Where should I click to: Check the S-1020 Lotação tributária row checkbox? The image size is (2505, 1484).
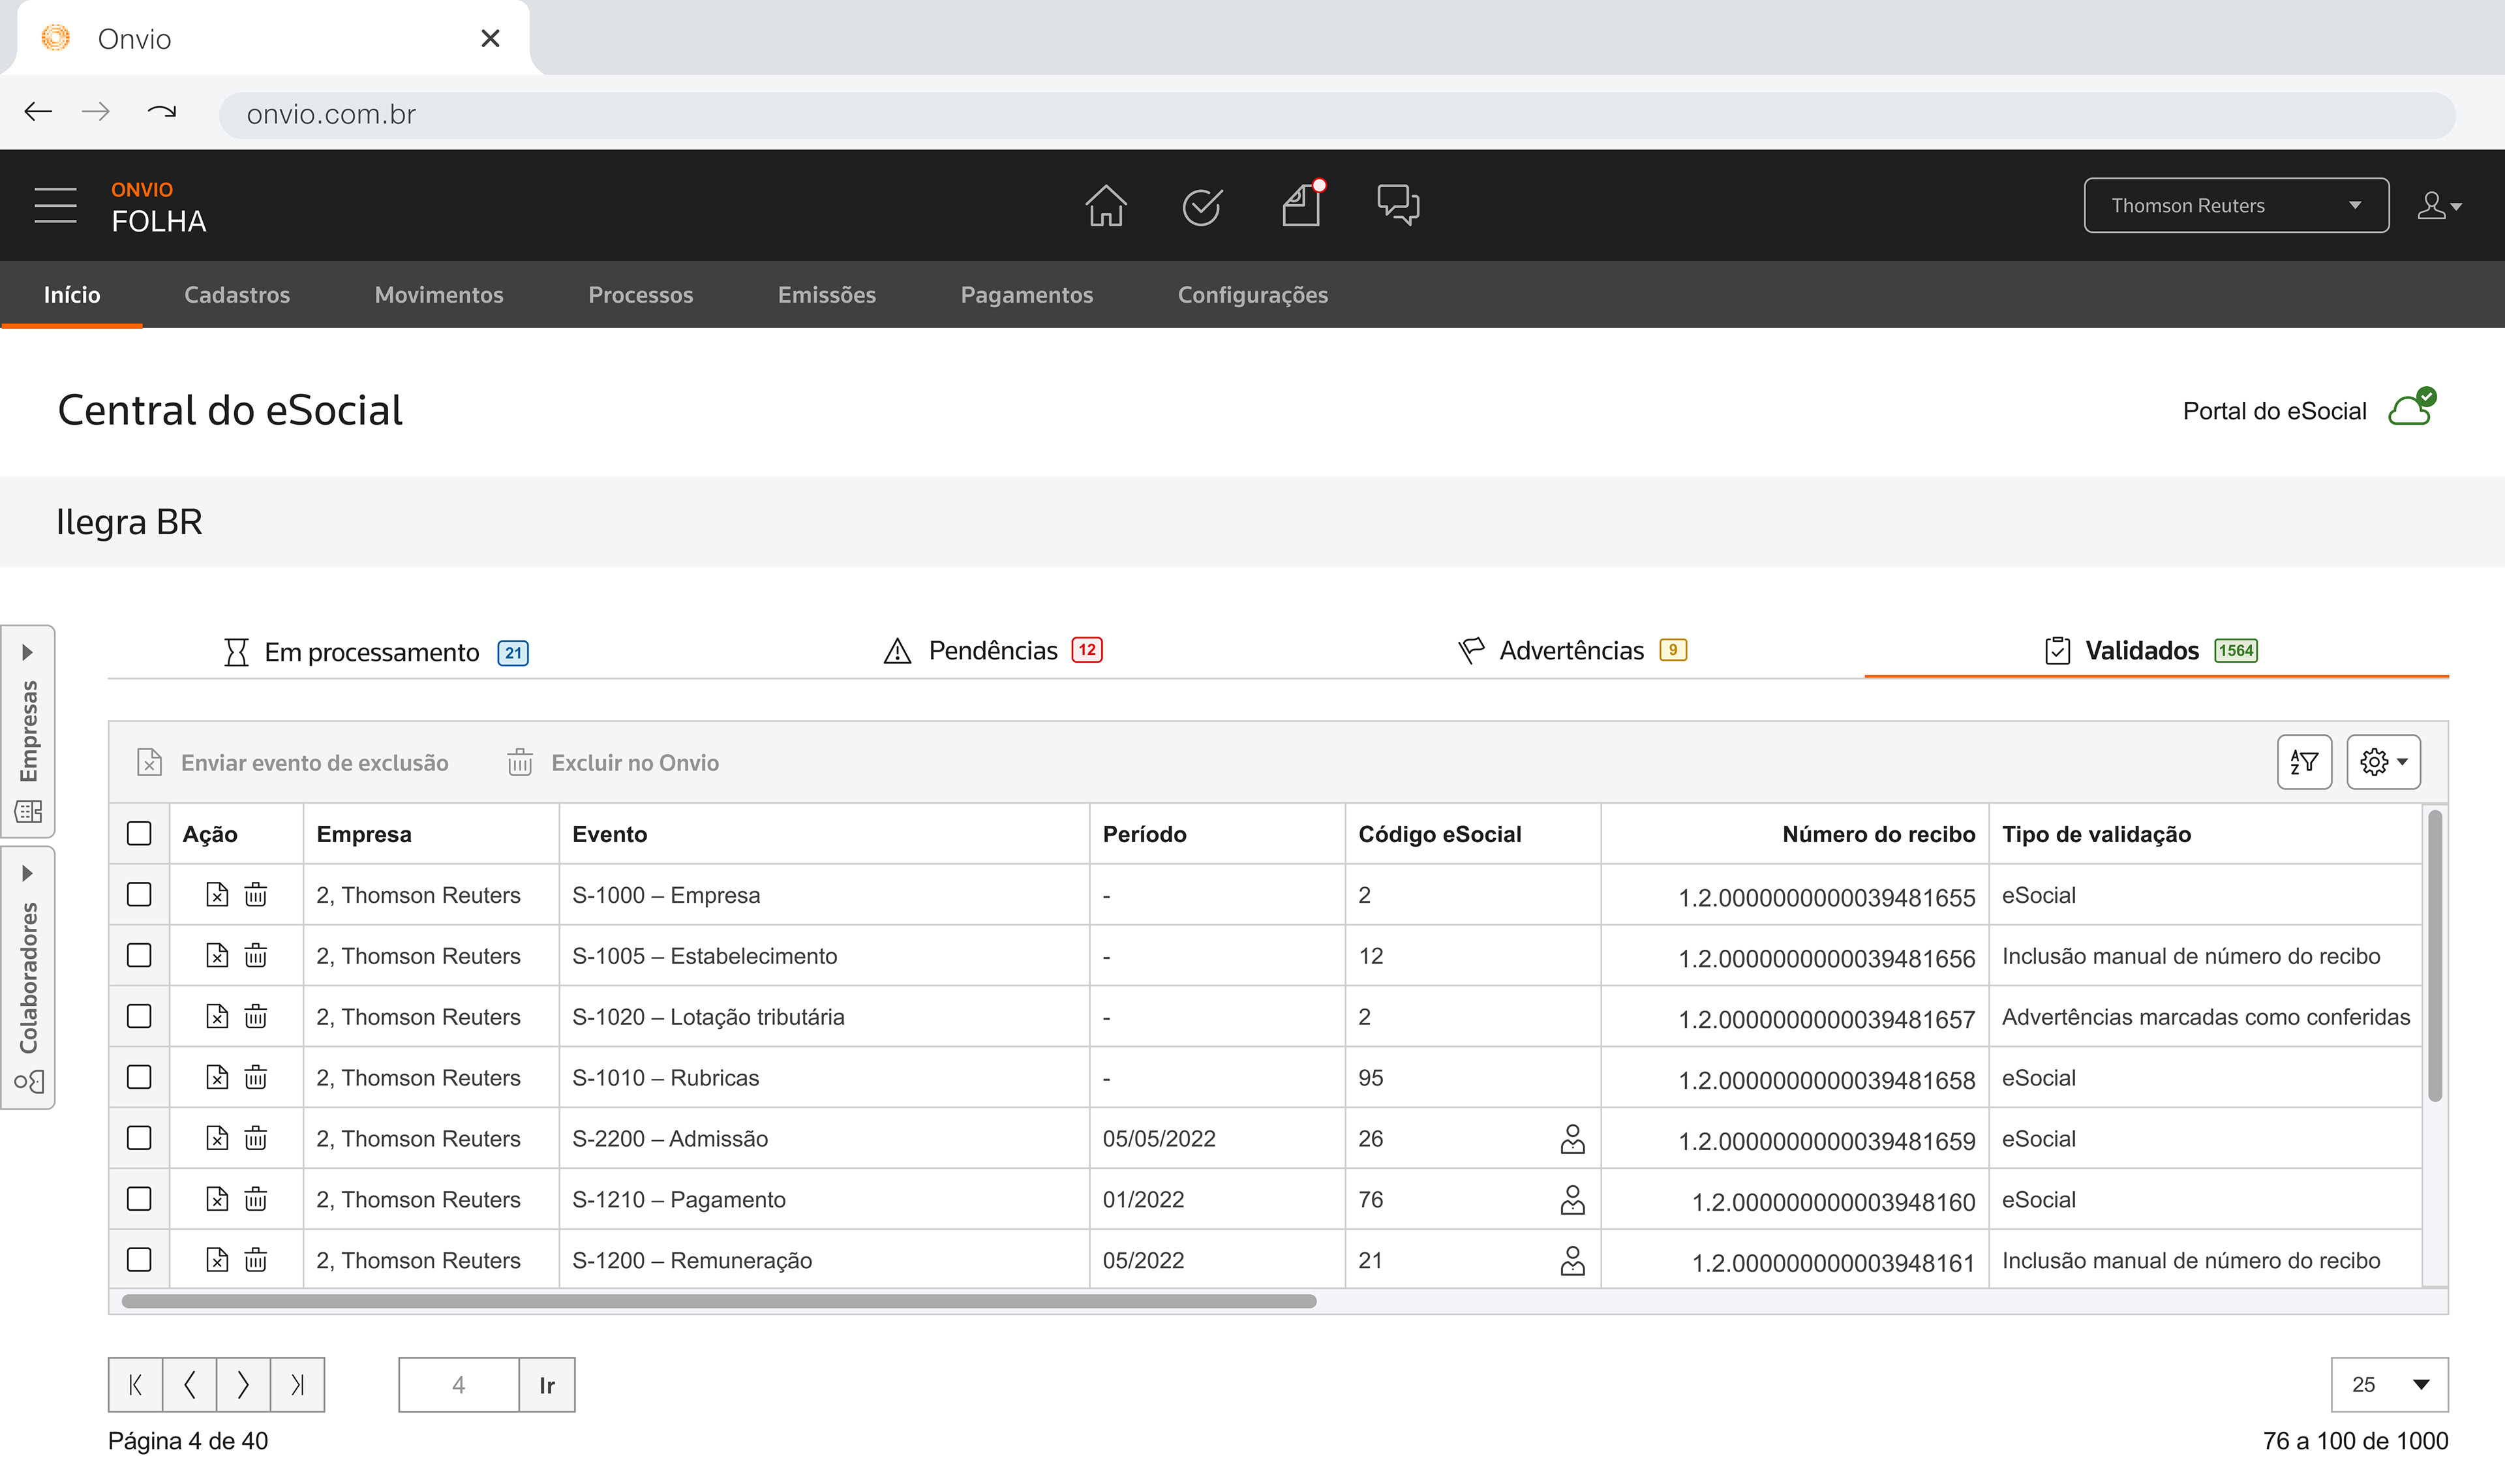(139, 1016)
